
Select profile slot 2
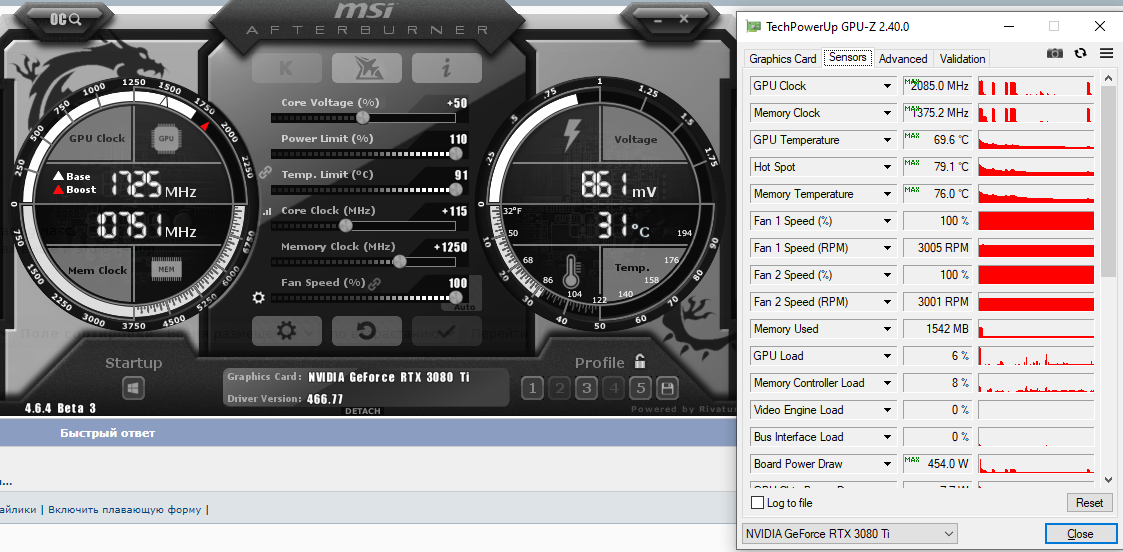559,389
